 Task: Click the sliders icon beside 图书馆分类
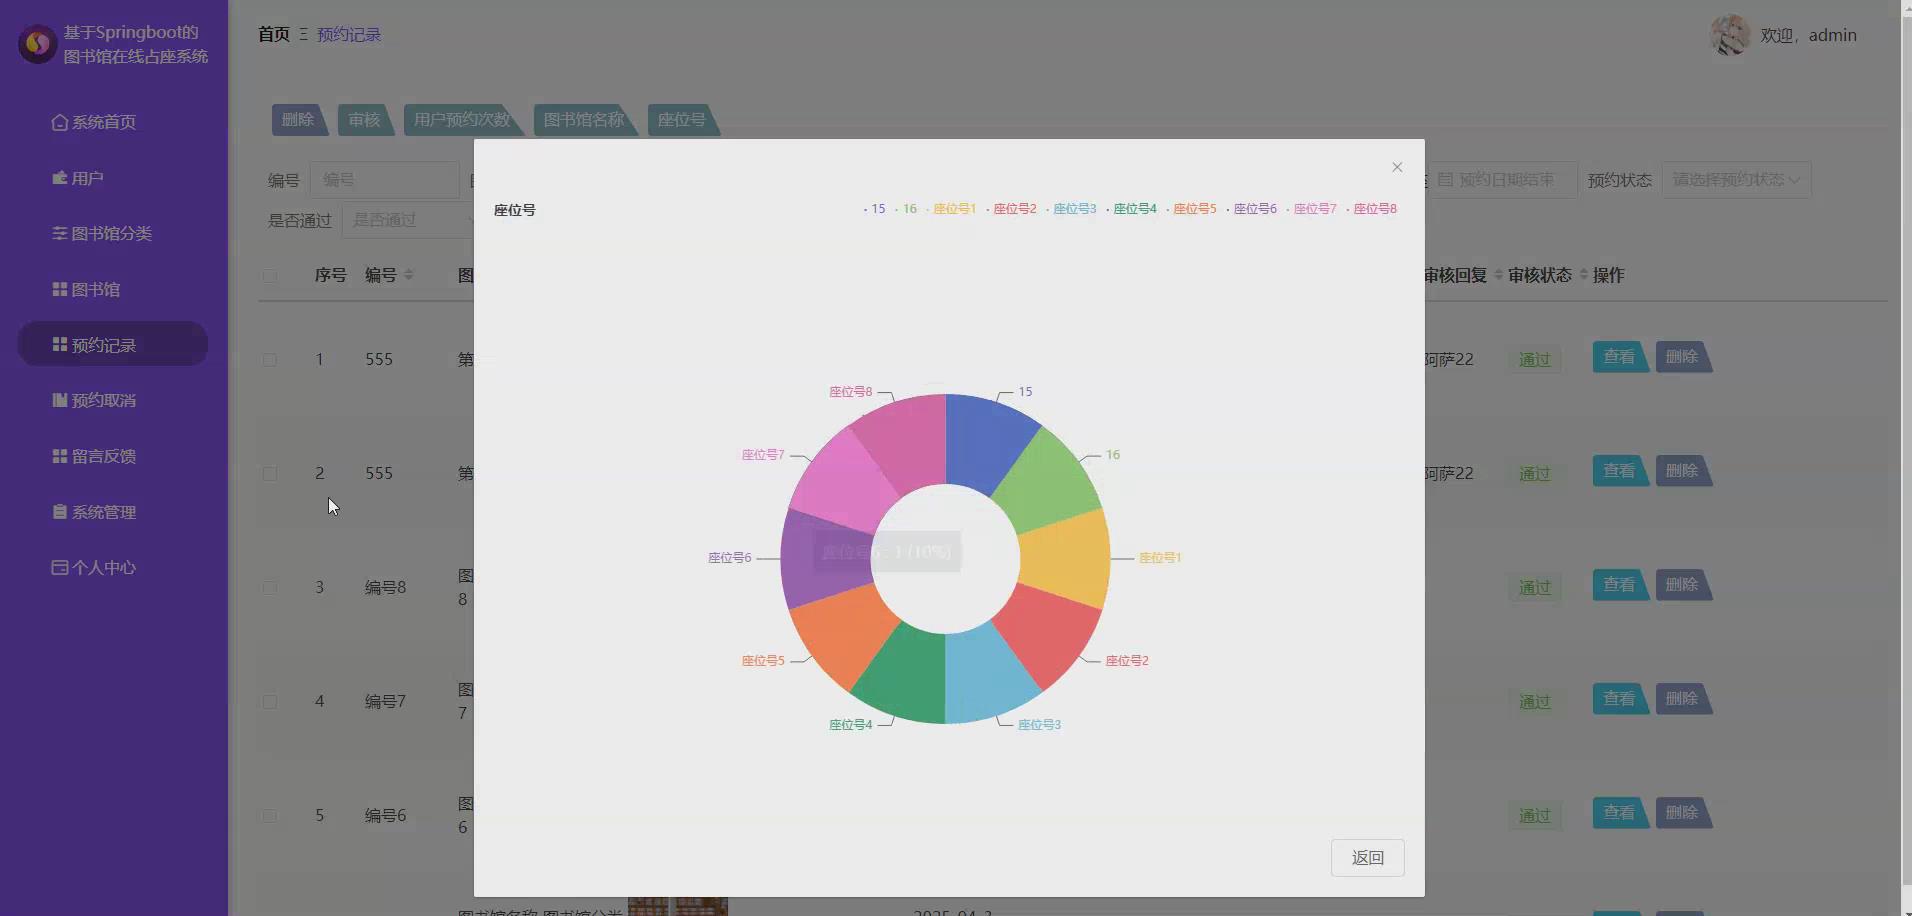(x=60, y=233)
